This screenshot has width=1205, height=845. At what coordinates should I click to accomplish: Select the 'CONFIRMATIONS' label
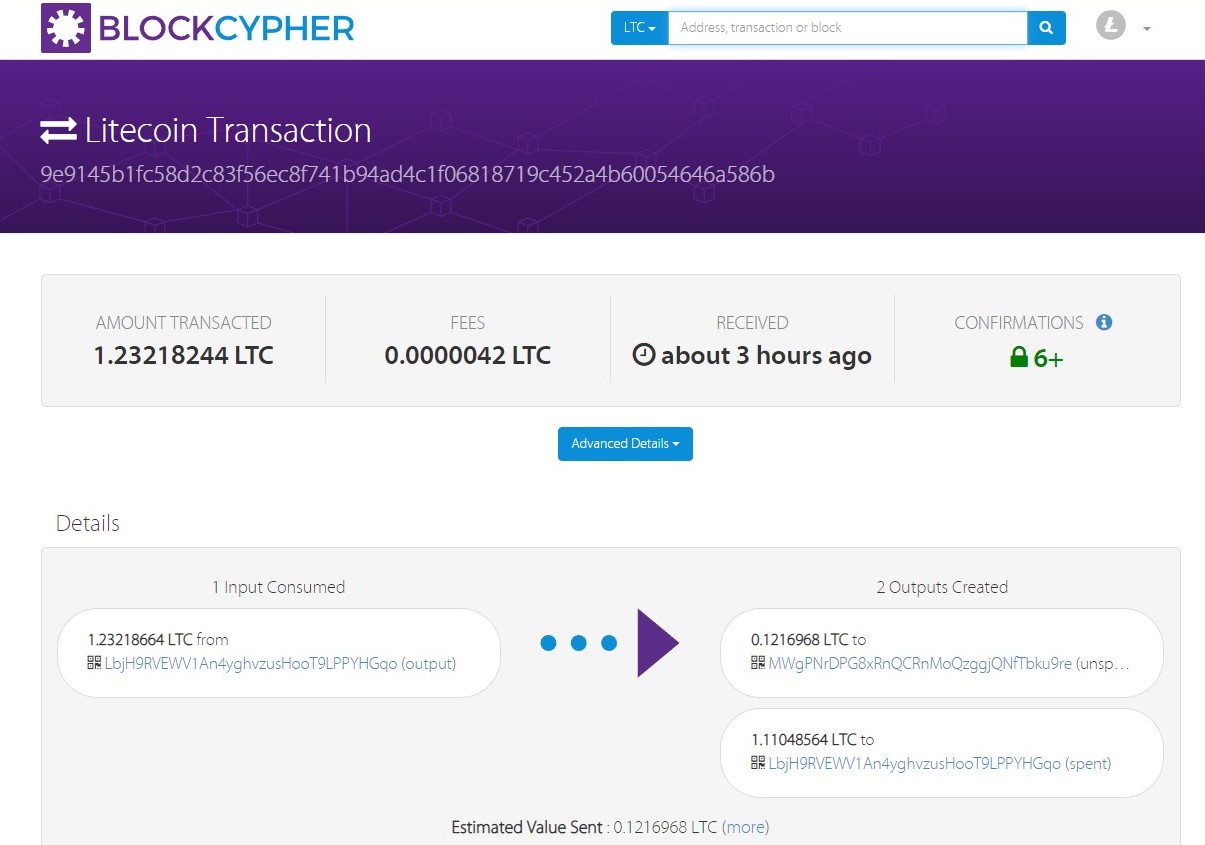(1019, 323)
